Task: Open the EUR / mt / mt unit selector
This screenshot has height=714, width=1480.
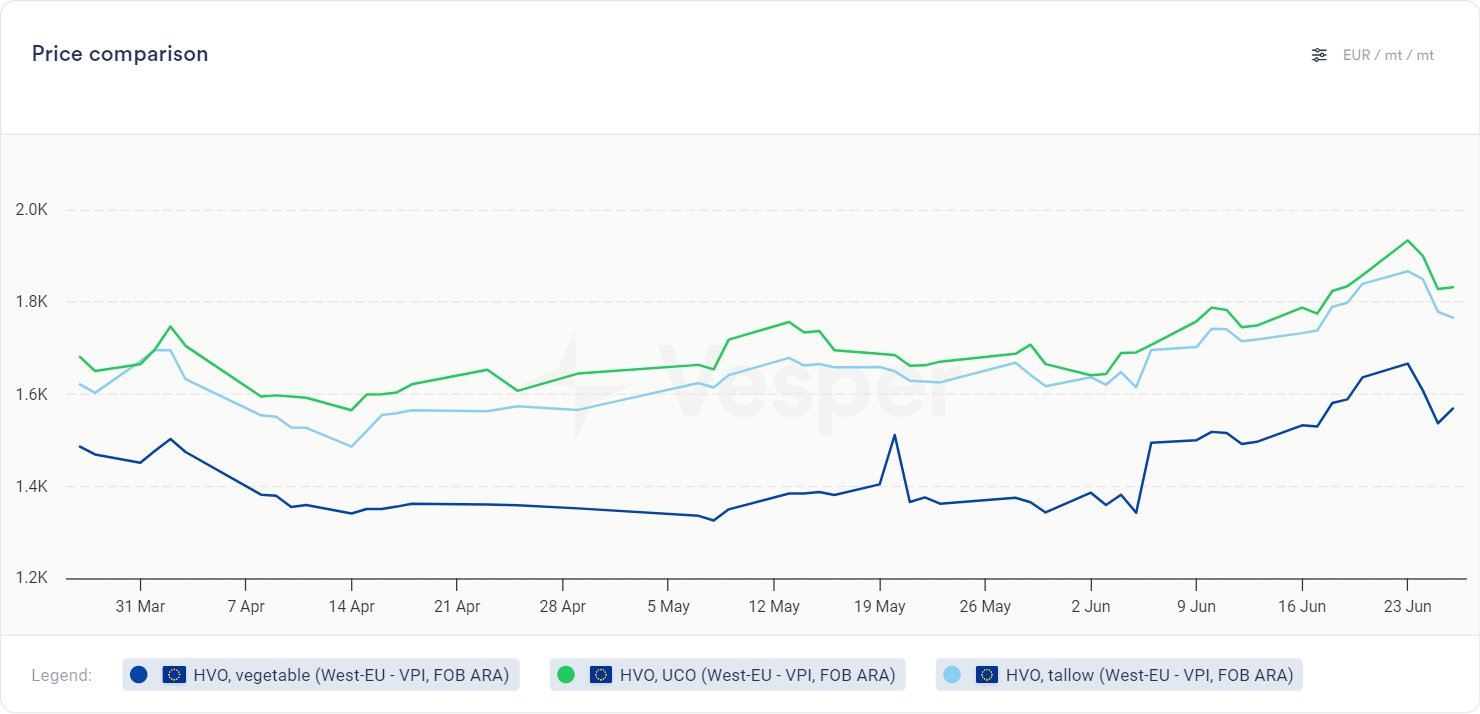Action: coord(1388,55)
